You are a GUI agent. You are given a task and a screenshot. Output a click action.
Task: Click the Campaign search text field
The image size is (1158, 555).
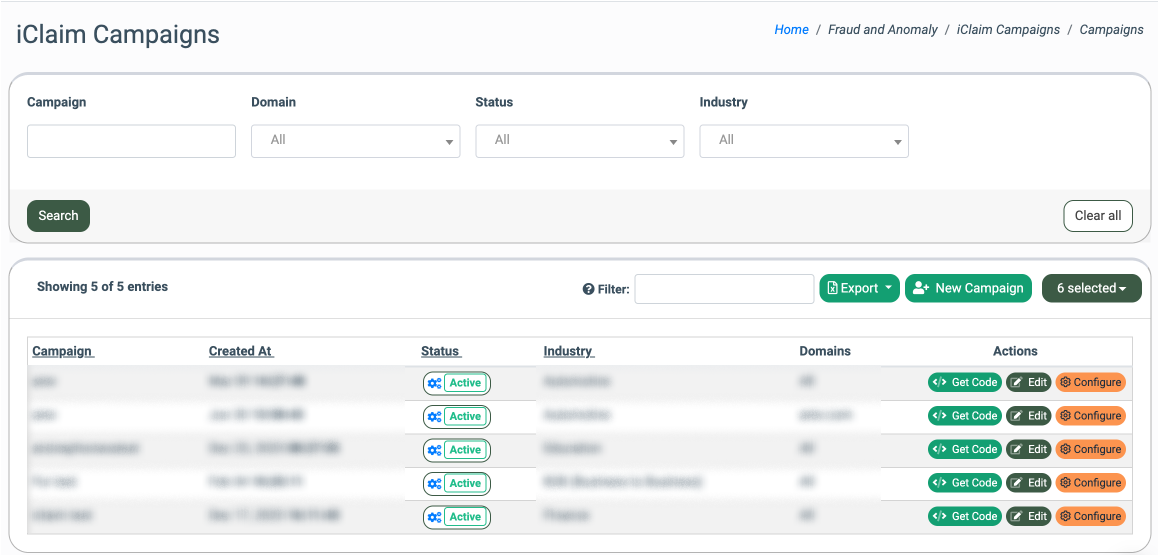click(131, 141)
